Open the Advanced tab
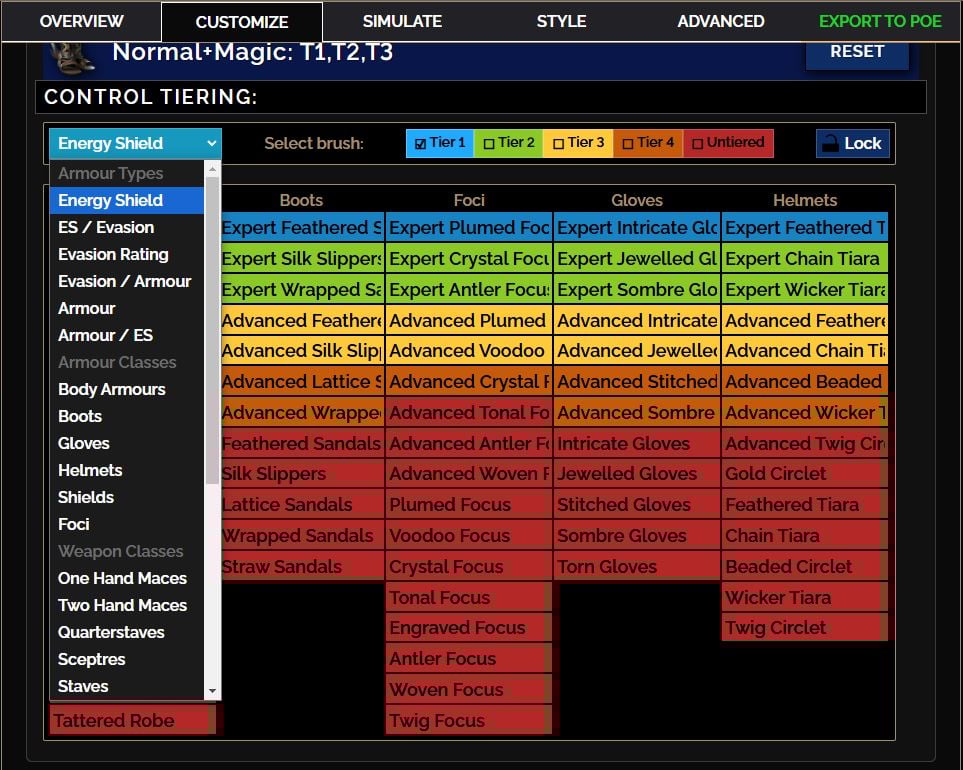This screenshot has width=963, height=770. (x=720, y=21)
